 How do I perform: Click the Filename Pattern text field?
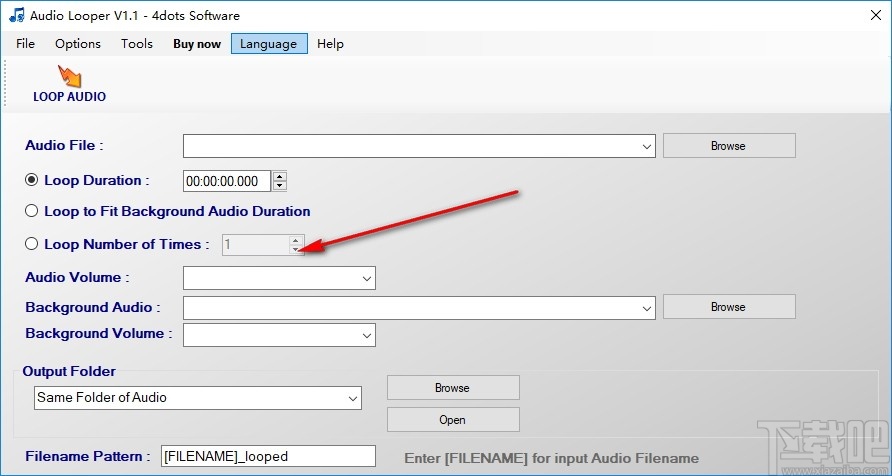point(269,456)
